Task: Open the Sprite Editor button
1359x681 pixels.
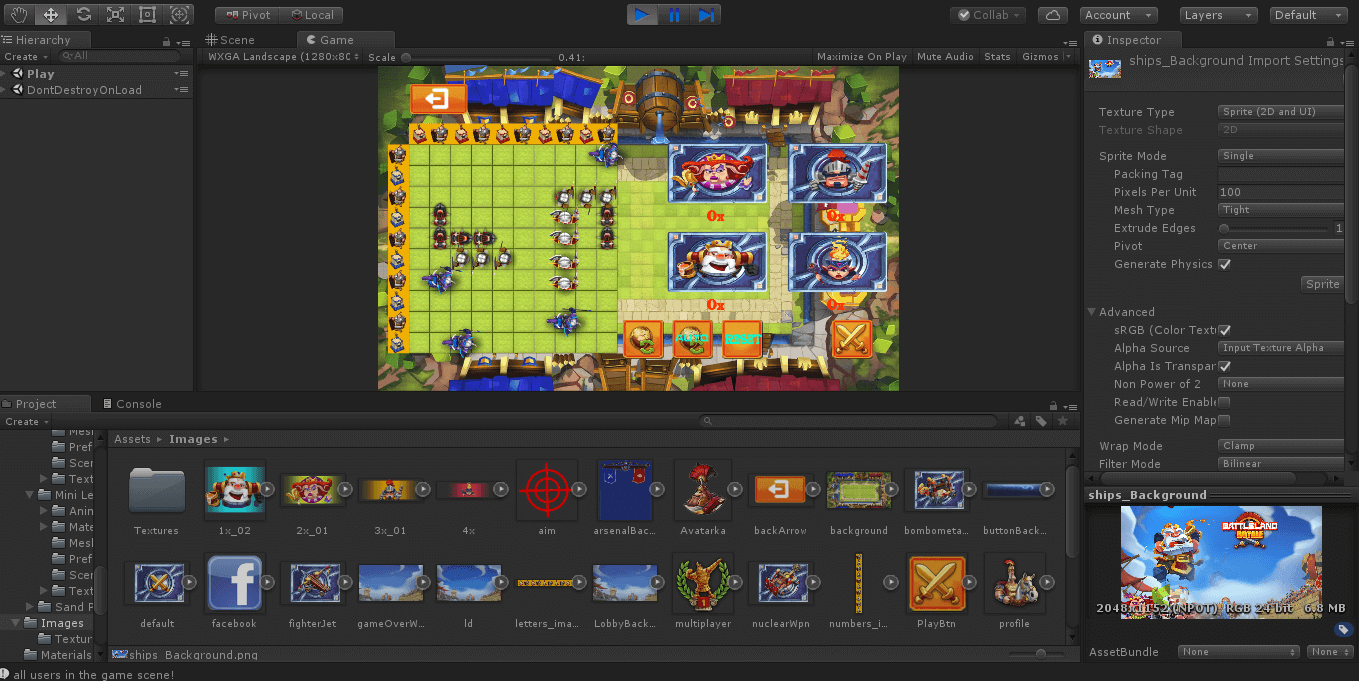Action: (1322, 284)
